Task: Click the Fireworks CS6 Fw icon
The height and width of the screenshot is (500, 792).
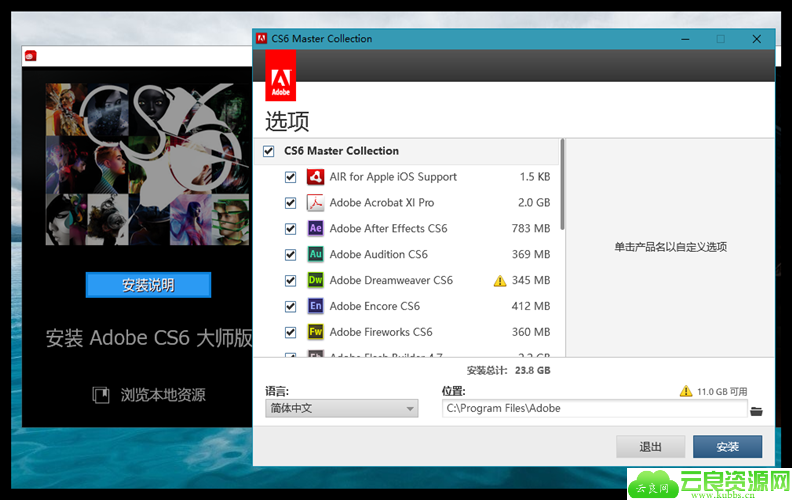Action: pyautogui.click(x=316, y=332)
